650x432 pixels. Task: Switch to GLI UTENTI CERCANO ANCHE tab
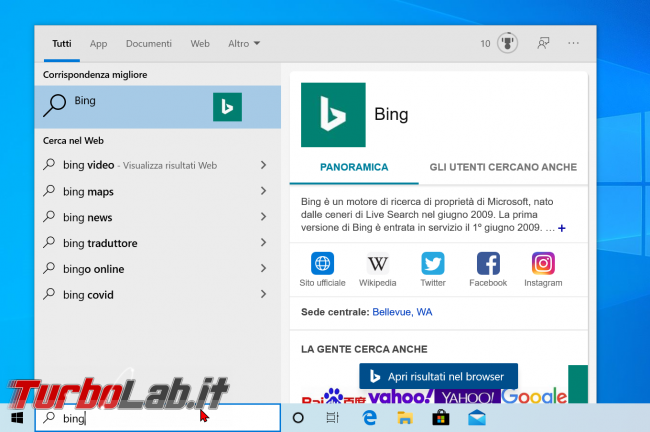(503, 167)
